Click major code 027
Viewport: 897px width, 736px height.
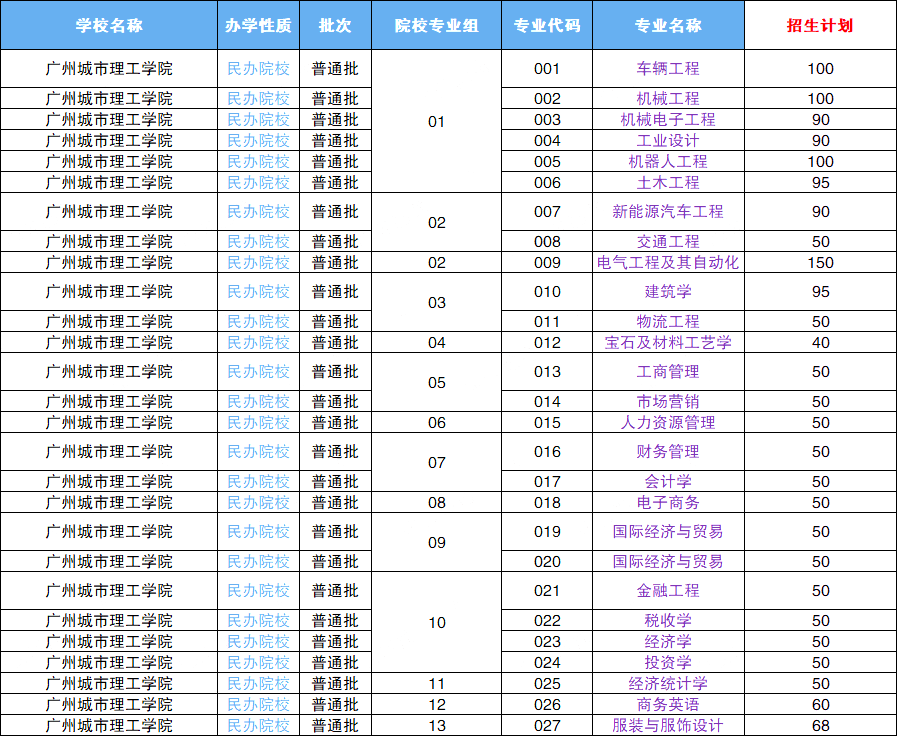coord(547,726)
